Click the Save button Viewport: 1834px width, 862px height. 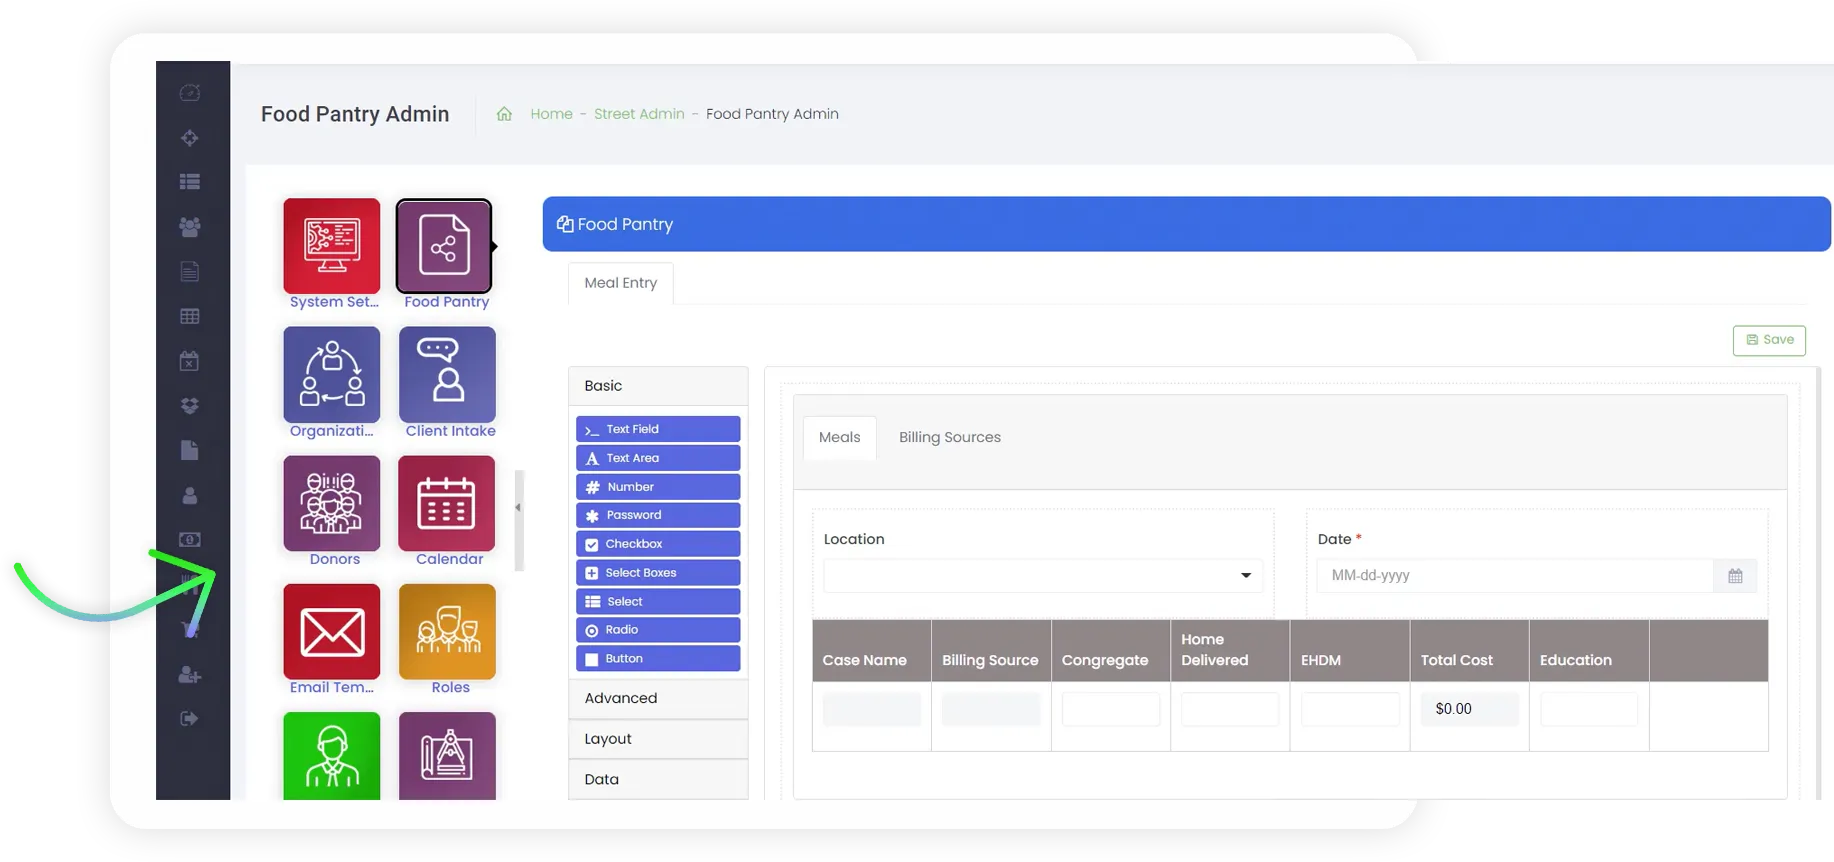click(1769, 340)
